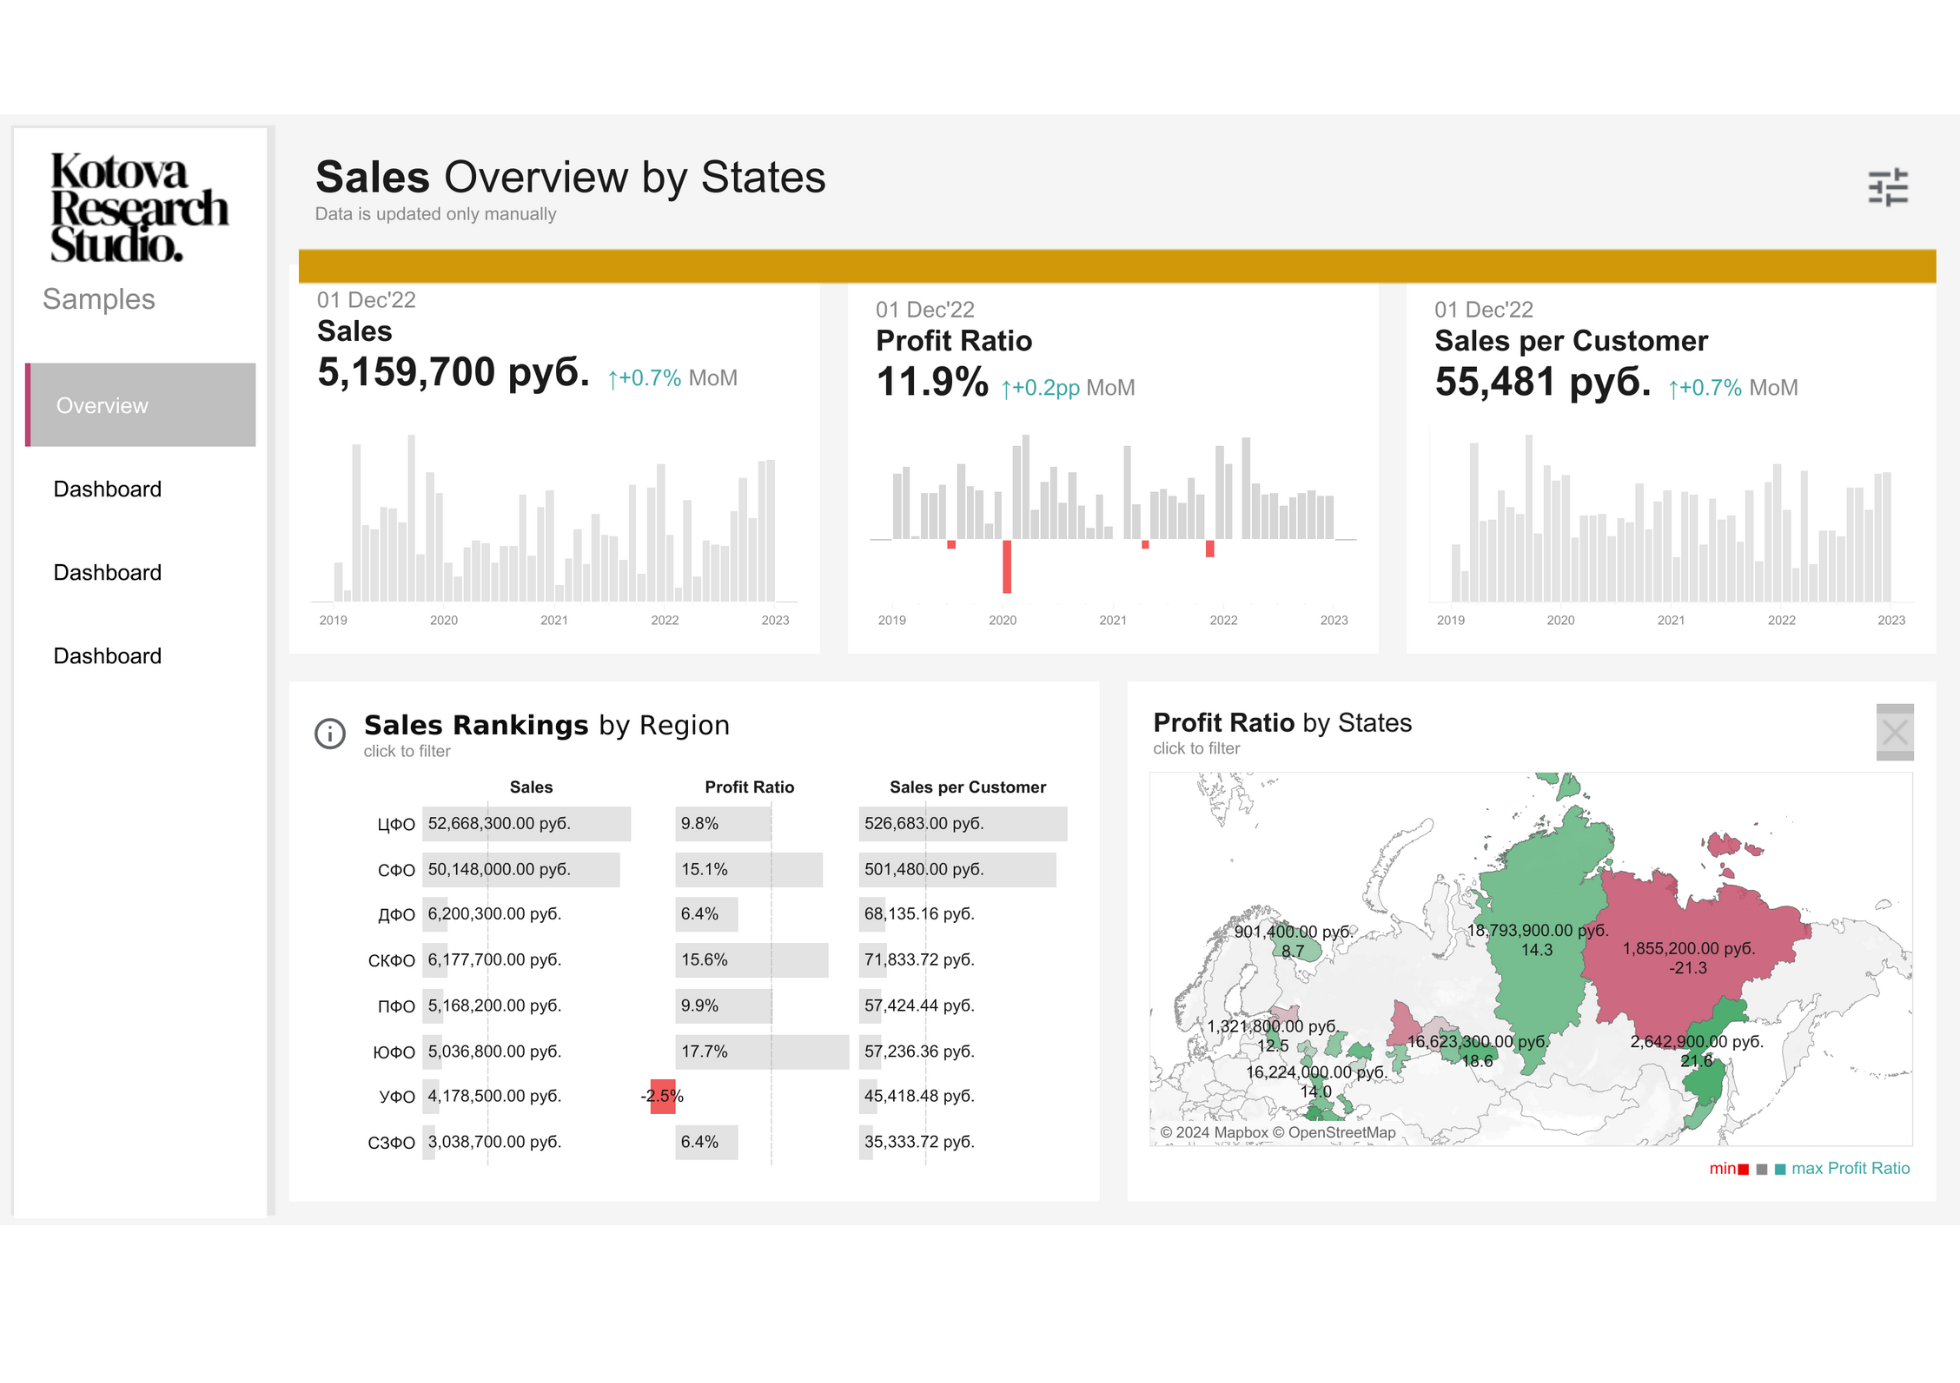Image resolution: width=1960 pixels, height=1383 pixels.
Task: Click the gray middle legend swatch
Action: click(1762, 1169)
